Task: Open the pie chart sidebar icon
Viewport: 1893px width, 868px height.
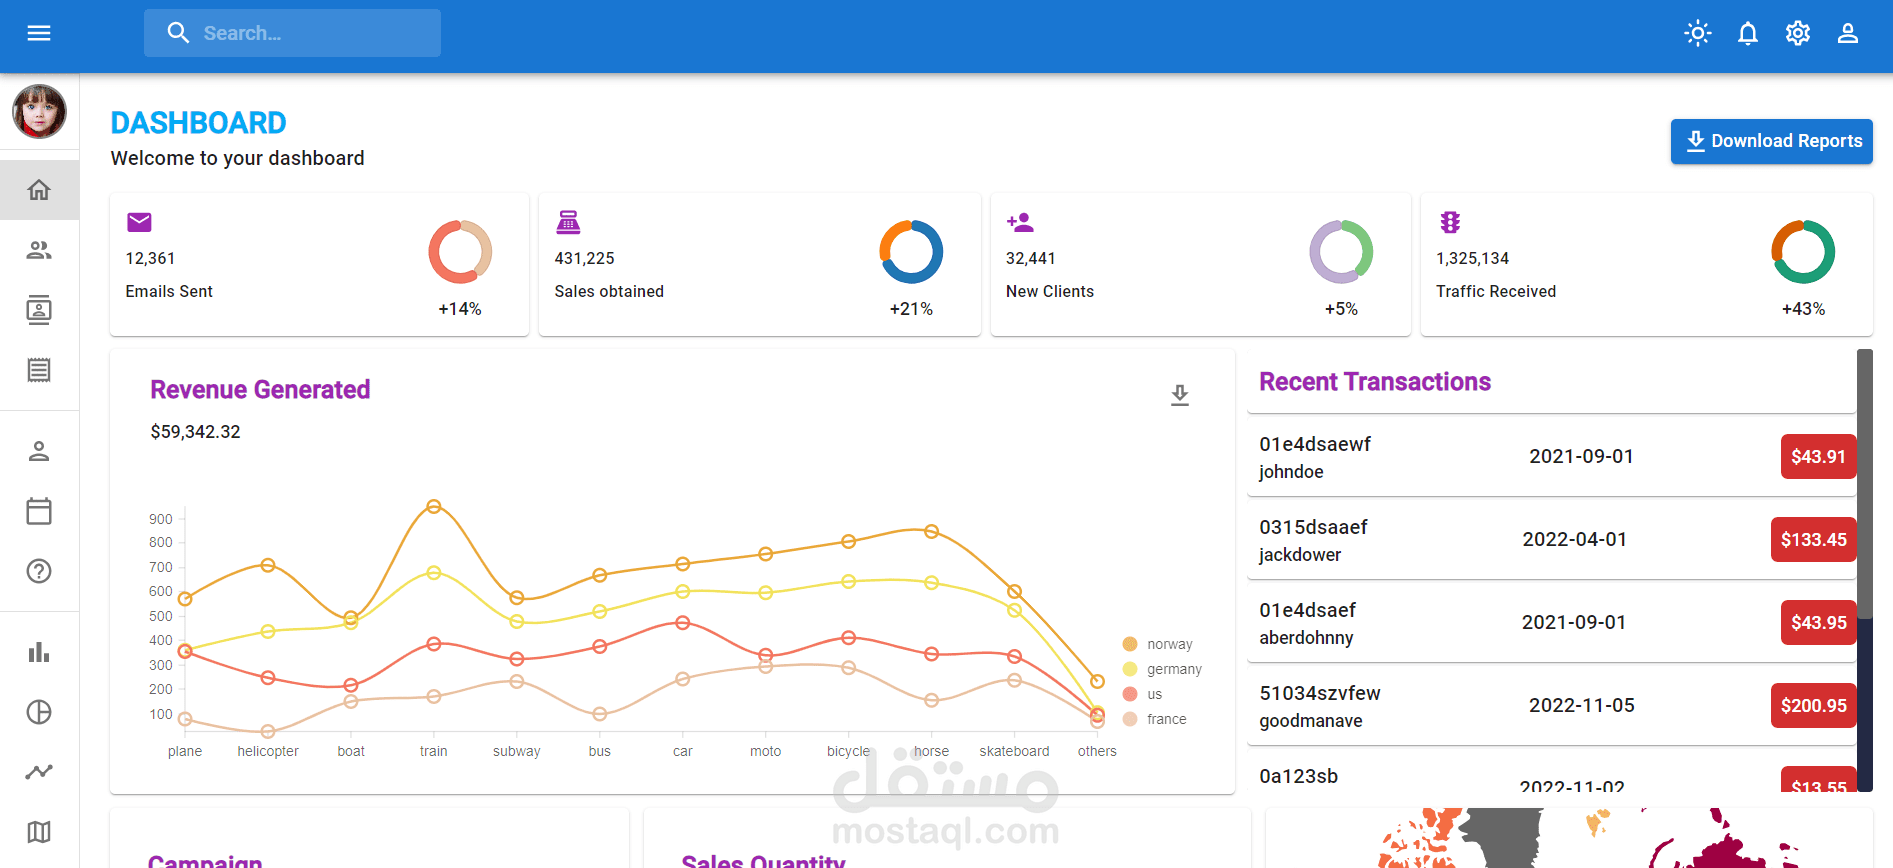Action: click(x=39, y=712)
